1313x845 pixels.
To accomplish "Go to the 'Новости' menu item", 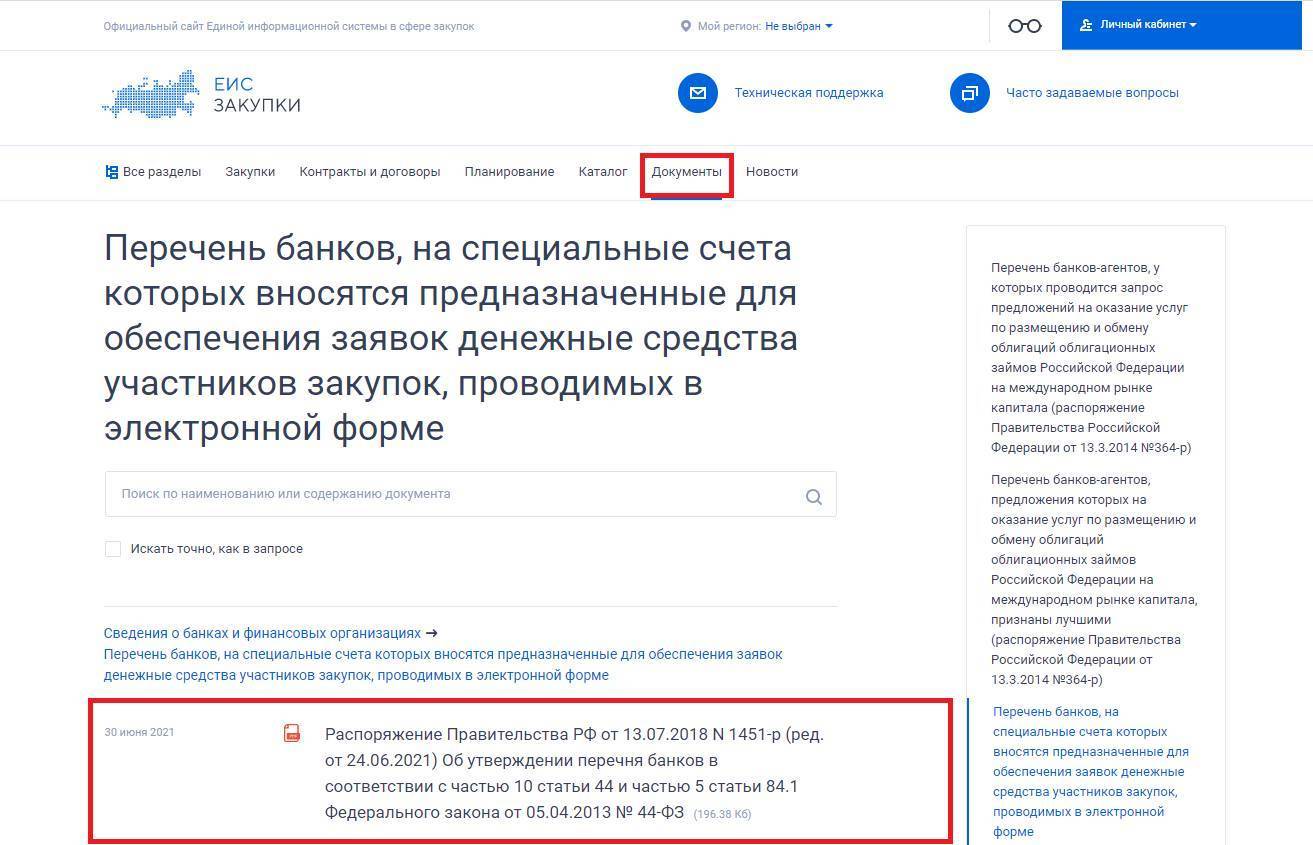I will point(771,172).
